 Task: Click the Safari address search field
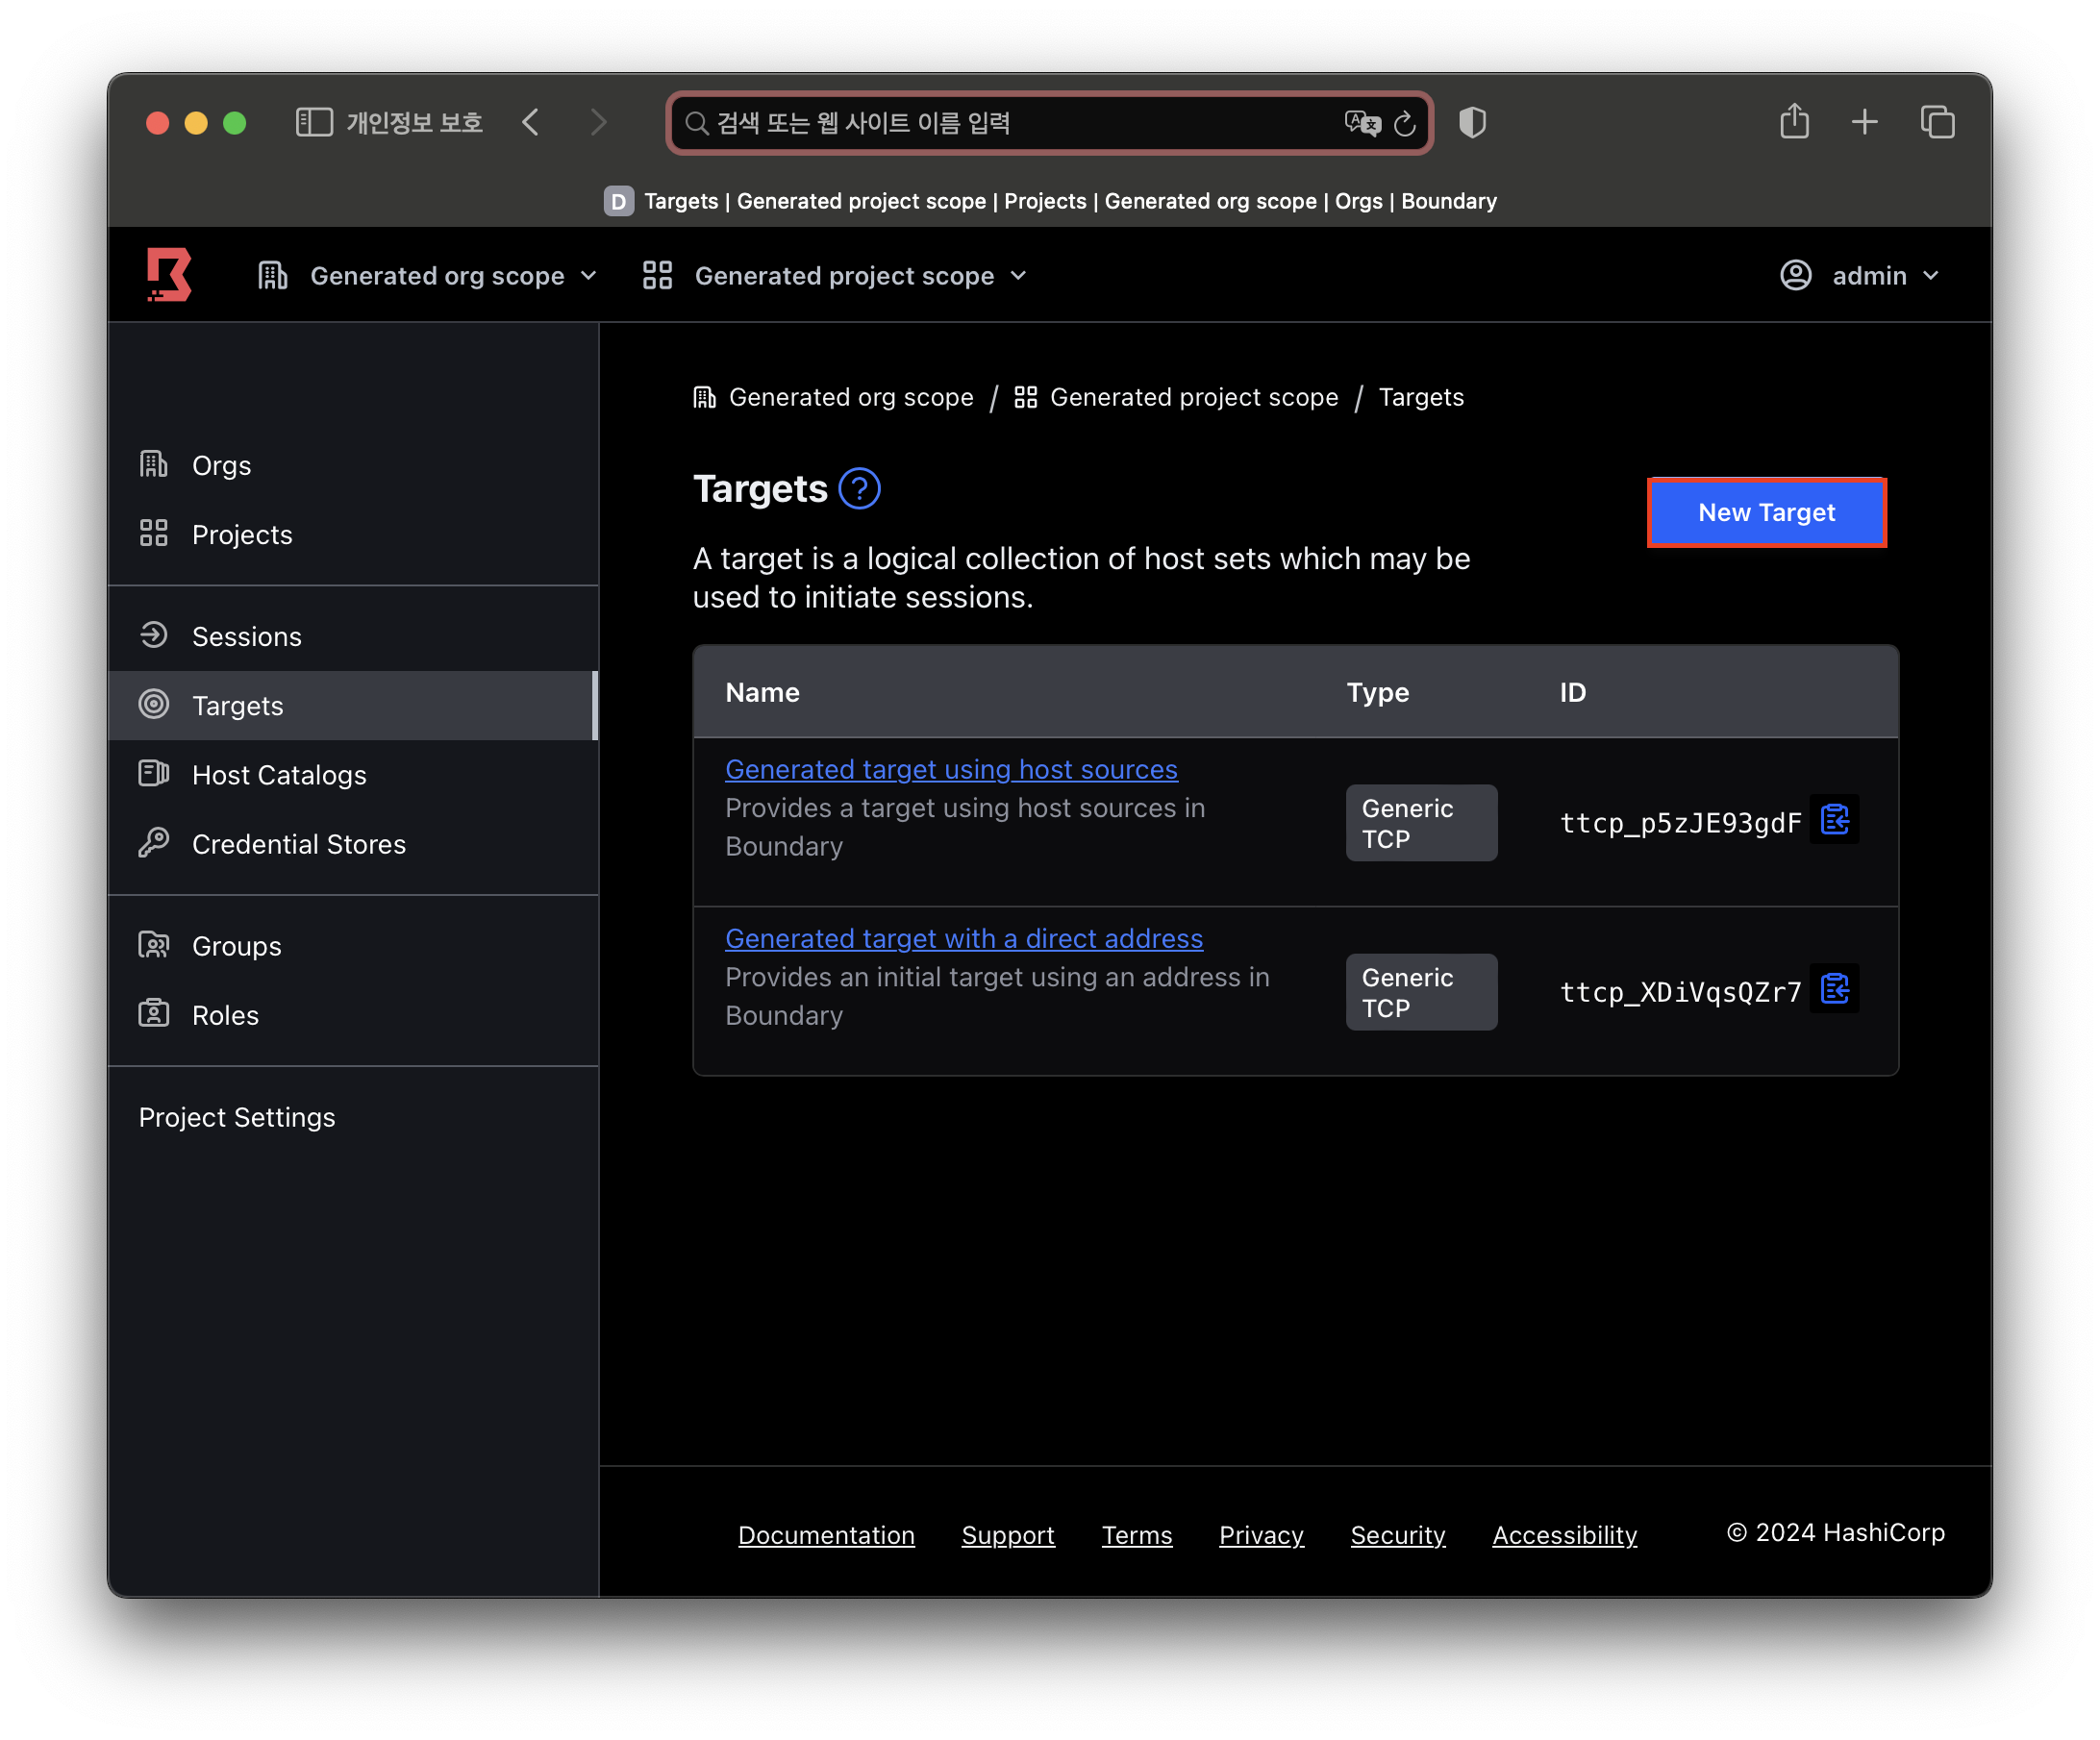pyautogui.click(x=1010, y=123)
